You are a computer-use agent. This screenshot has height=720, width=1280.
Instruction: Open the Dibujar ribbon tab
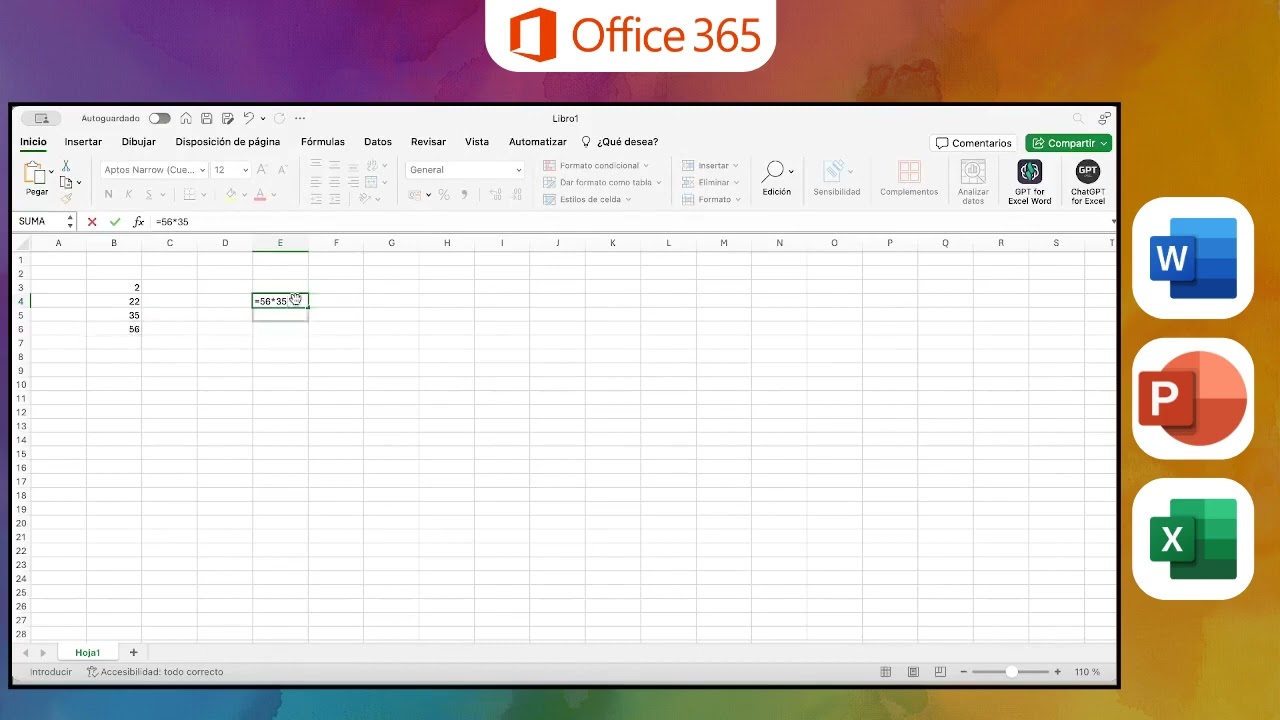(x=139, y=142)
